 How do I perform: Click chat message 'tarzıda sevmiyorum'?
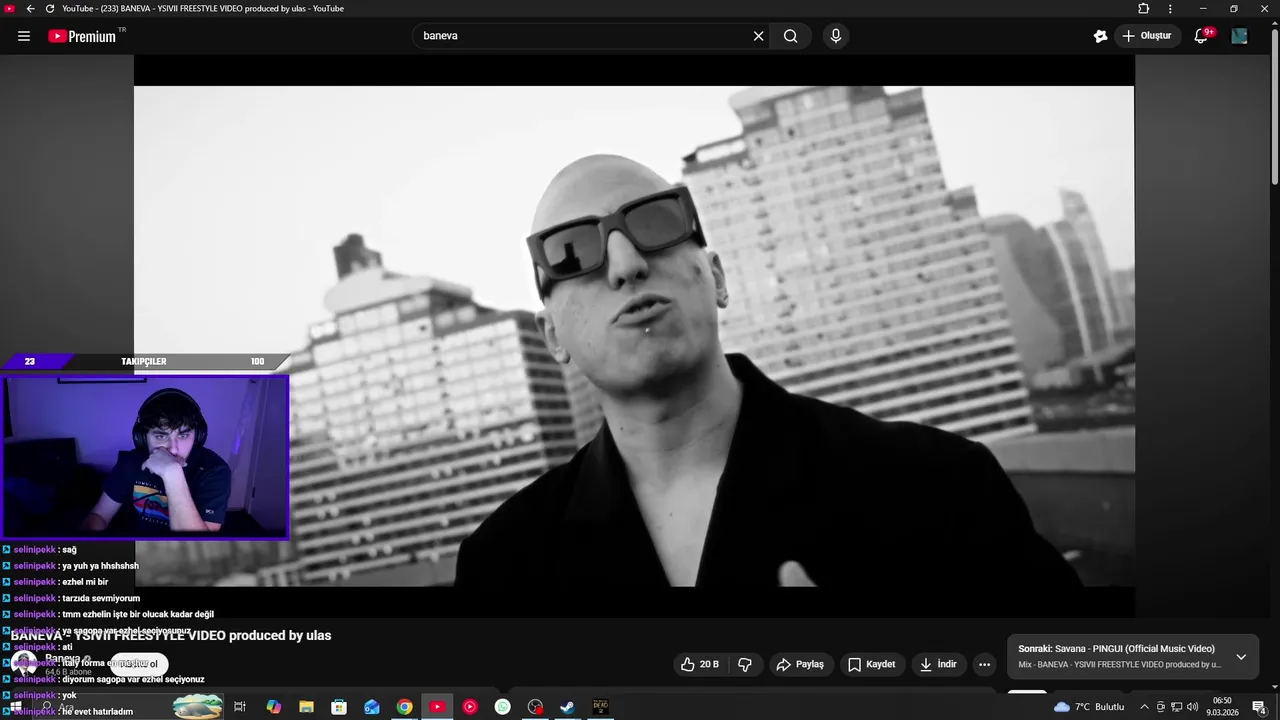101,598
